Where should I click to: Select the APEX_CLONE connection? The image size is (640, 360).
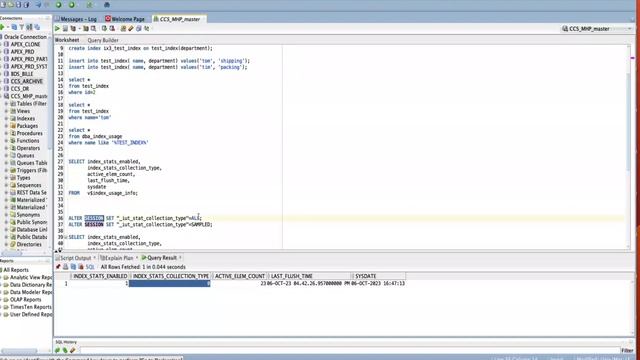click(x=25, y=44)
